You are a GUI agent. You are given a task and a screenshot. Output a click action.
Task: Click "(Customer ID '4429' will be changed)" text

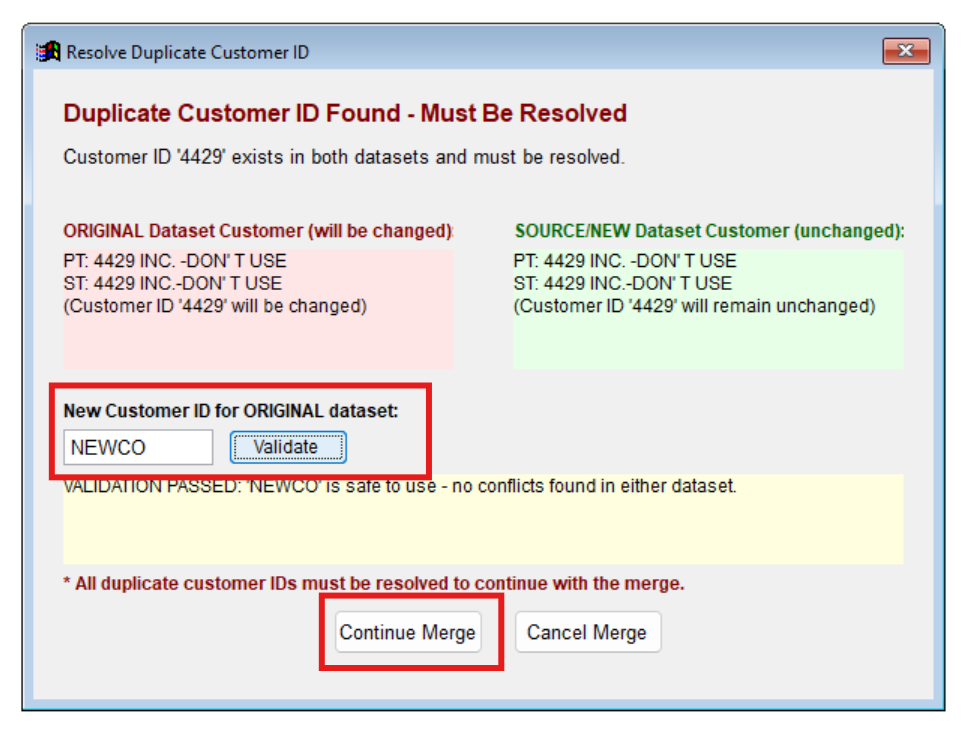(215, 306)
